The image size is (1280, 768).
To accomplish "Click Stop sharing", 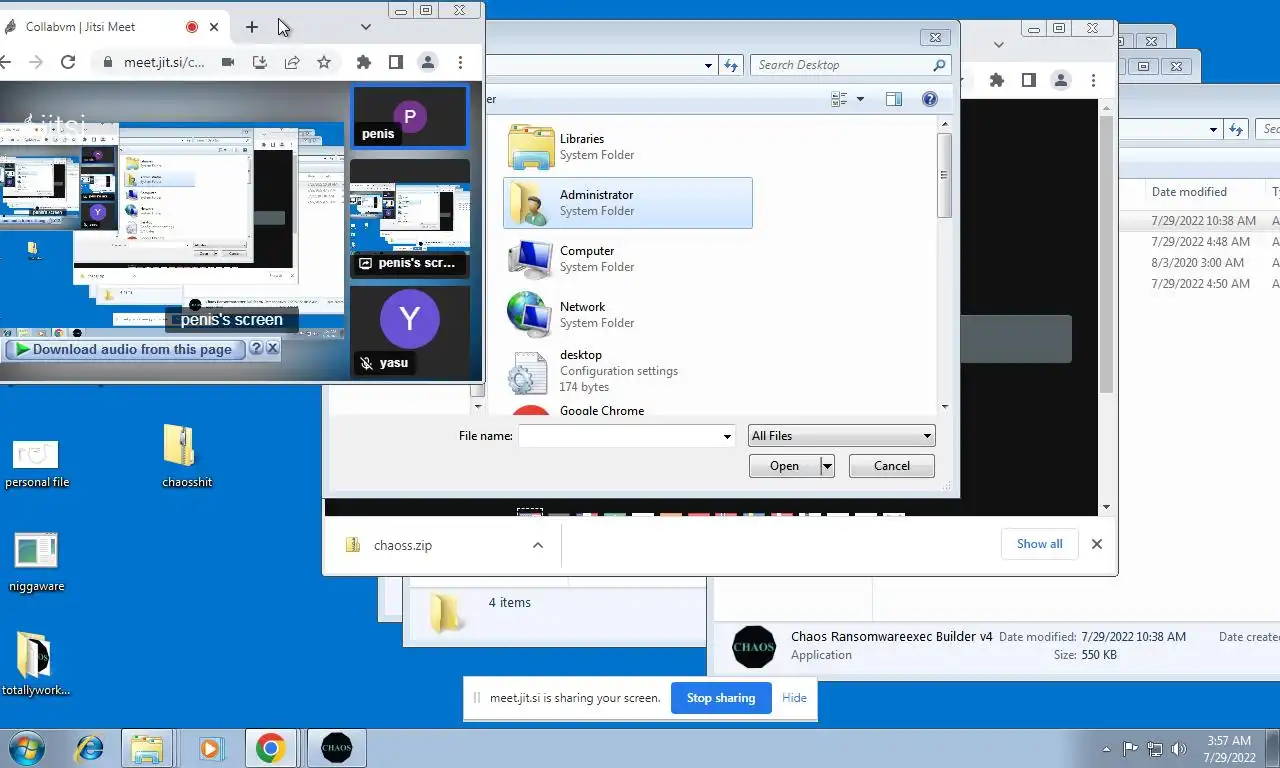I will tap(721, 698).
